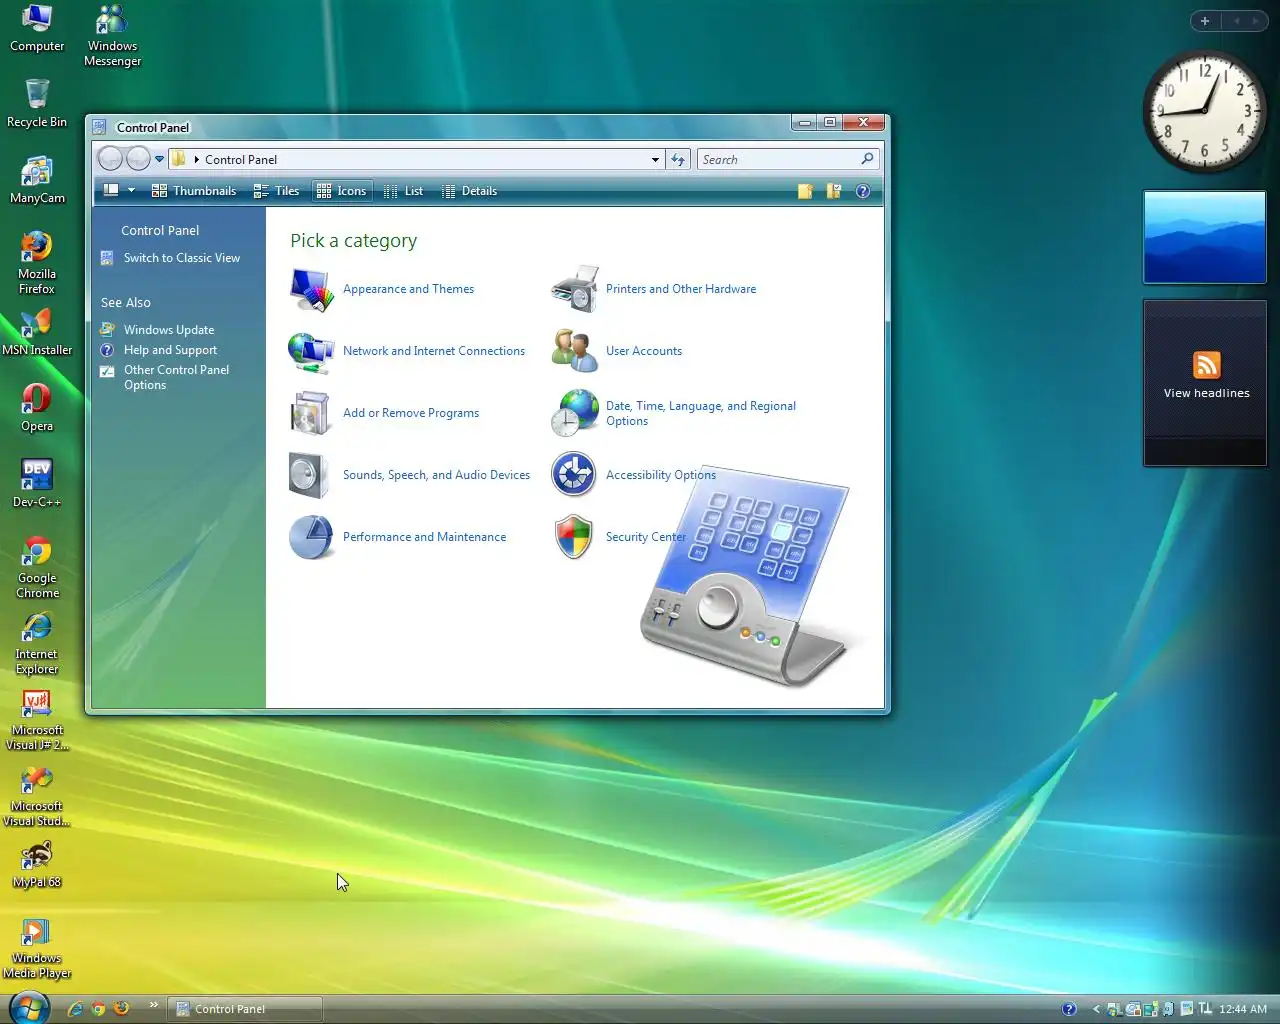Select the MSN Installer desktop icon

[x=37, y=322]
